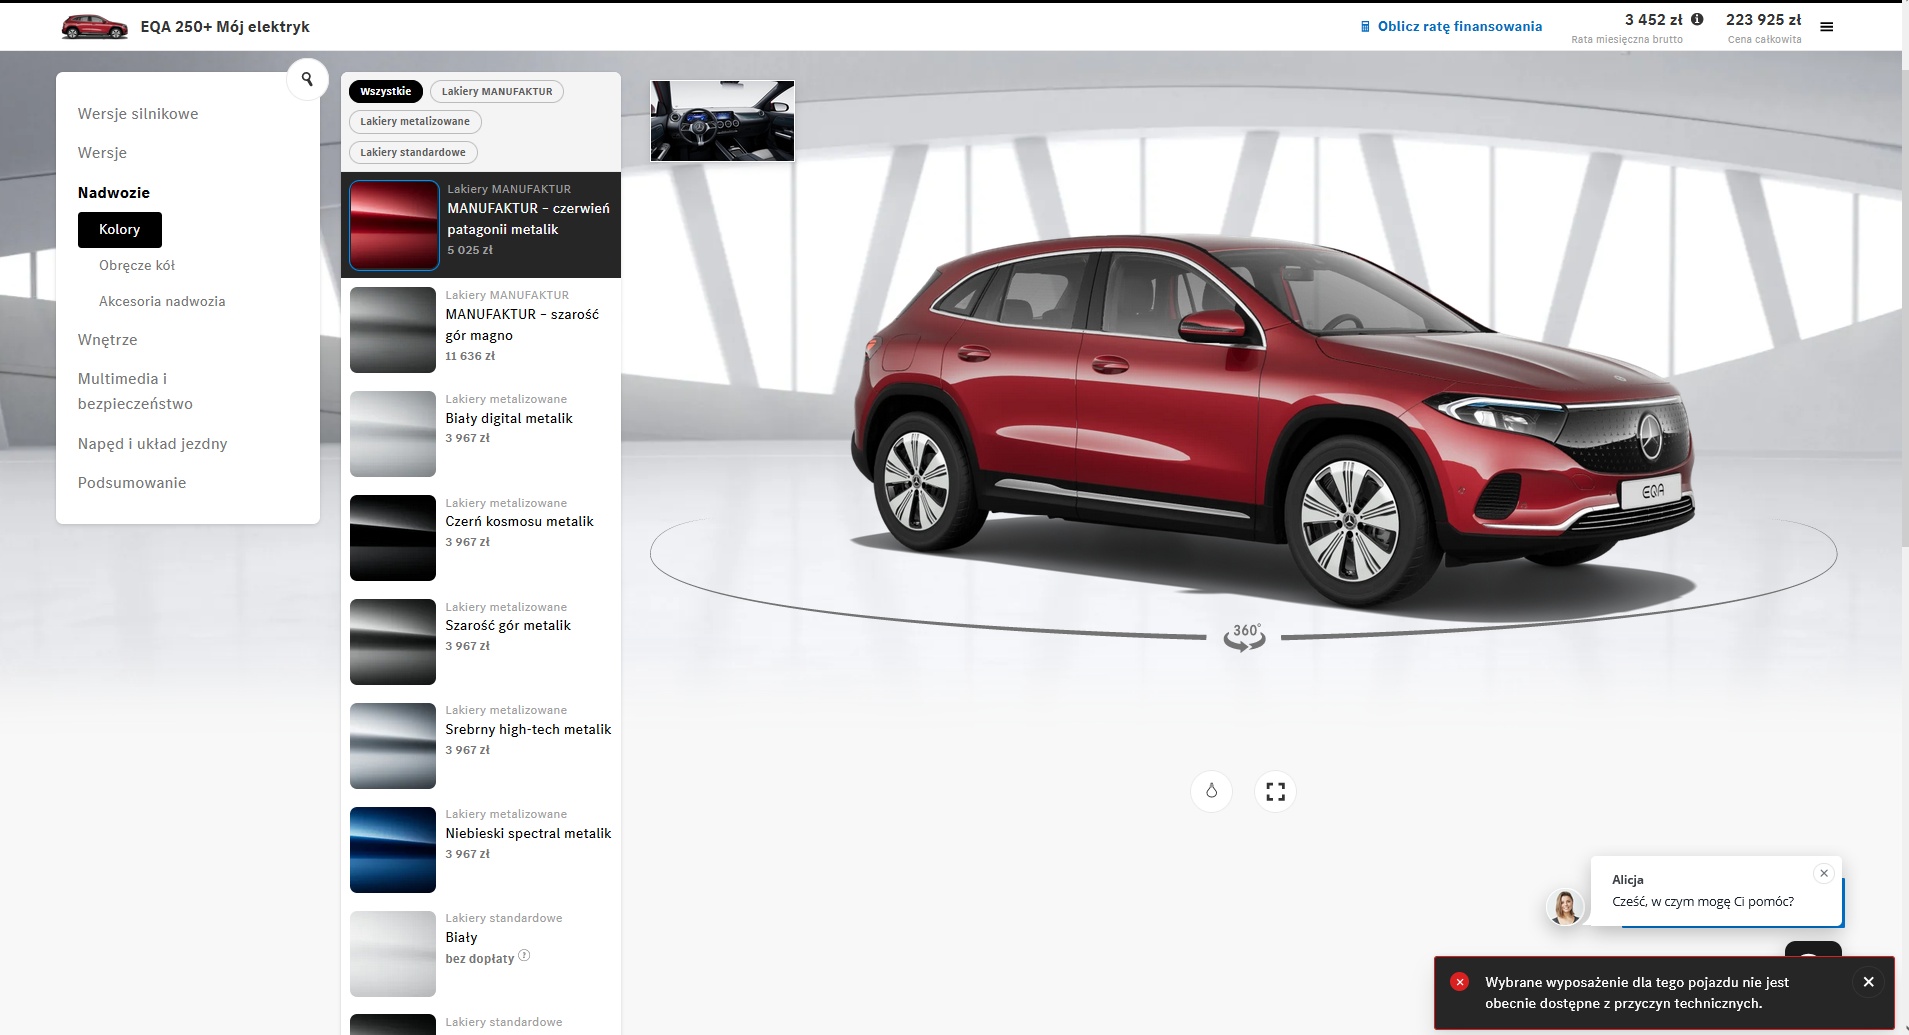
Task: Pick Szarość gór metalik swatch
Action: 393,642
